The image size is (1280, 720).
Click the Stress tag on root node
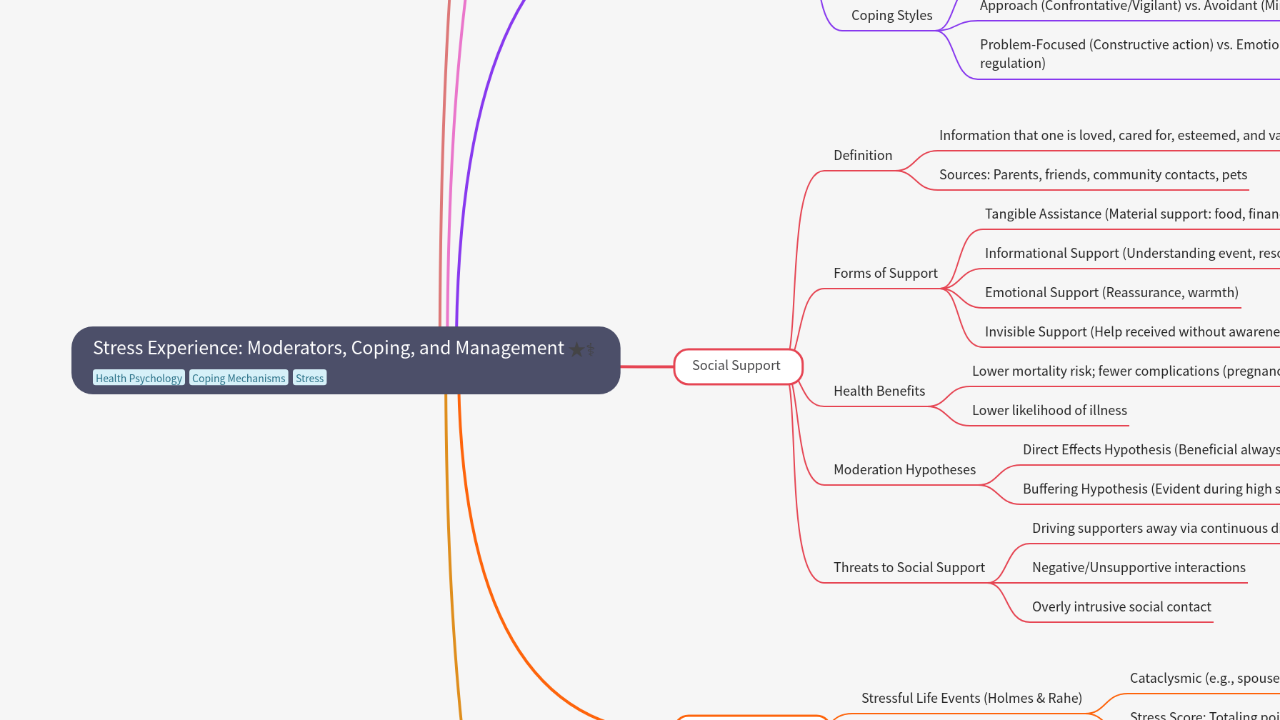pyautogui.click(x=310, y=378)
